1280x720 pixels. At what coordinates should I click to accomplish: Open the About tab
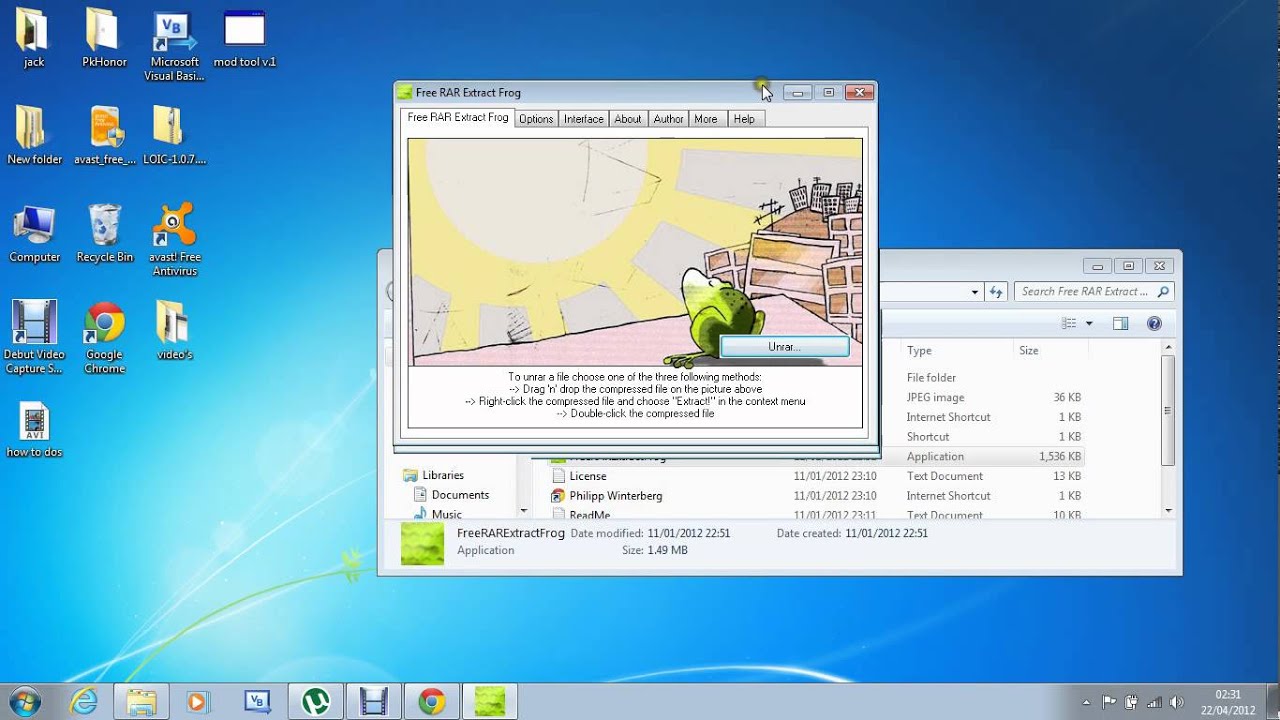[x=628, y=119]
